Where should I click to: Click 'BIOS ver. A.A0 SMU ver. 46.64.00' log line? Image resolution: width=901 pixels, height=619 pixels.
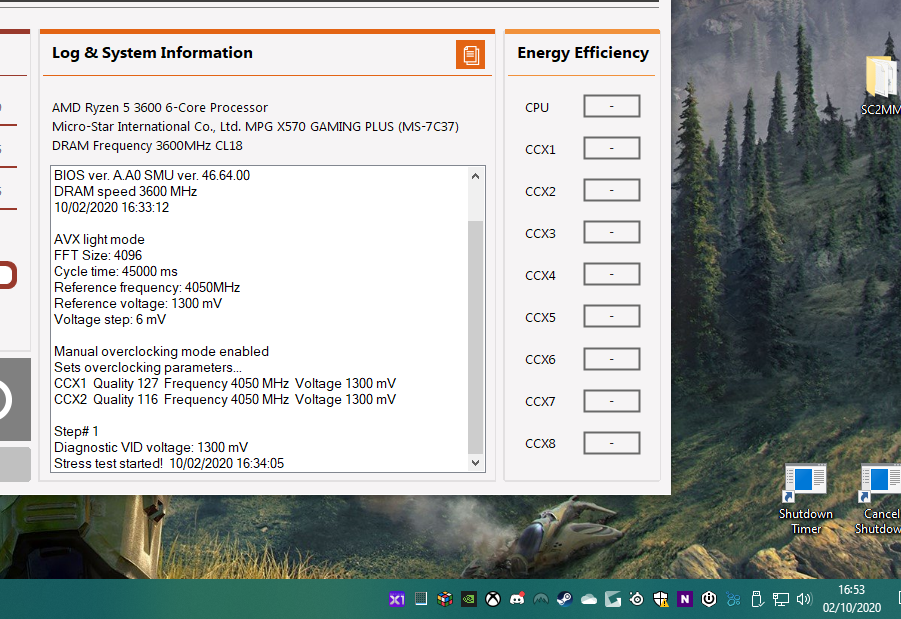[x=152, y=175]
